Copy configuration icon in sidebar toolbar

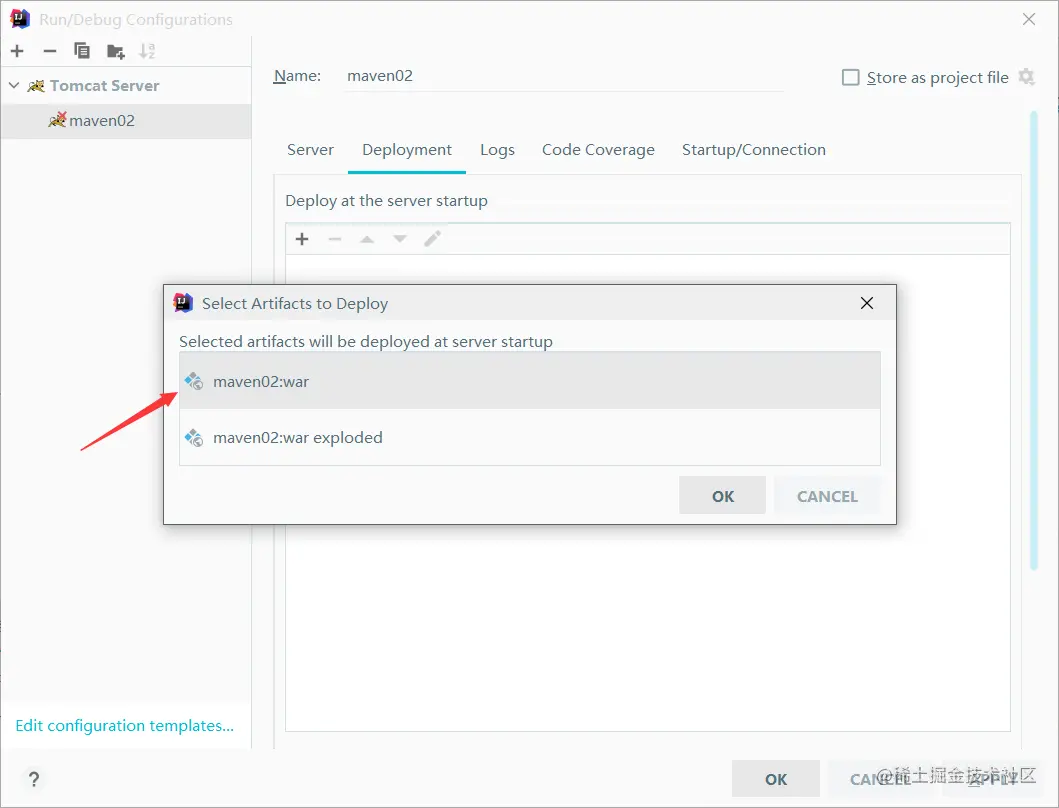coord(82,51)
